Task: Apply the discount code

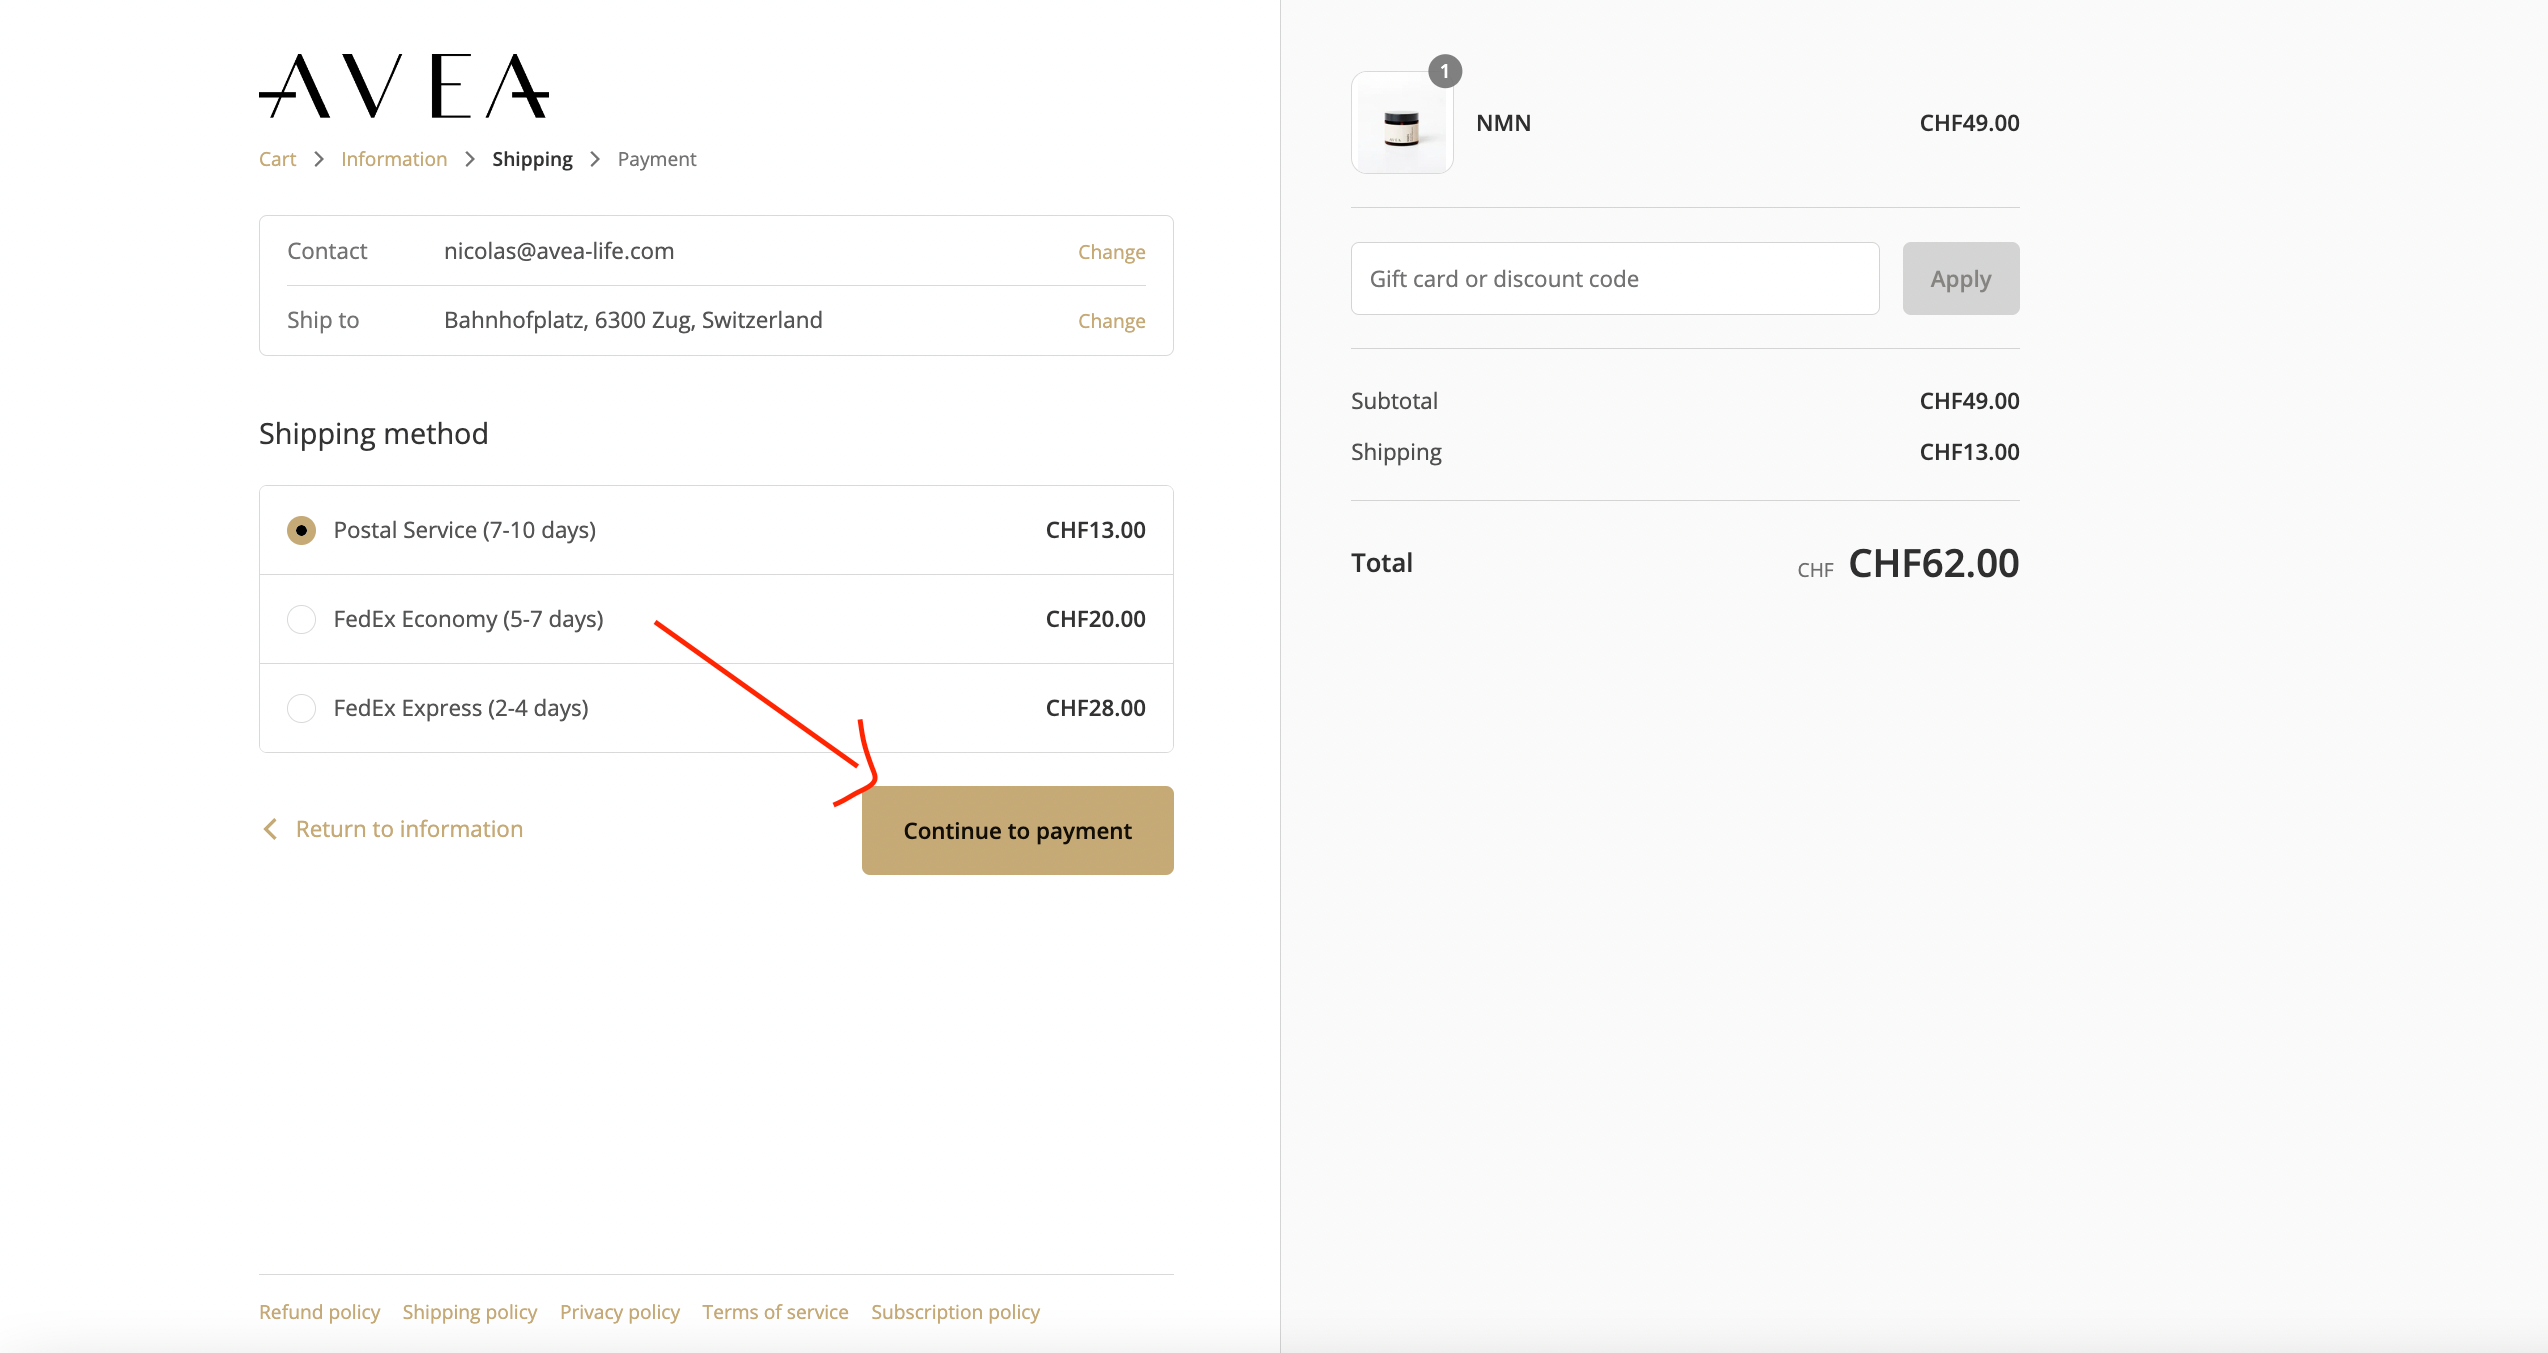Action: pyautogui.click(x=1960, y=279)
